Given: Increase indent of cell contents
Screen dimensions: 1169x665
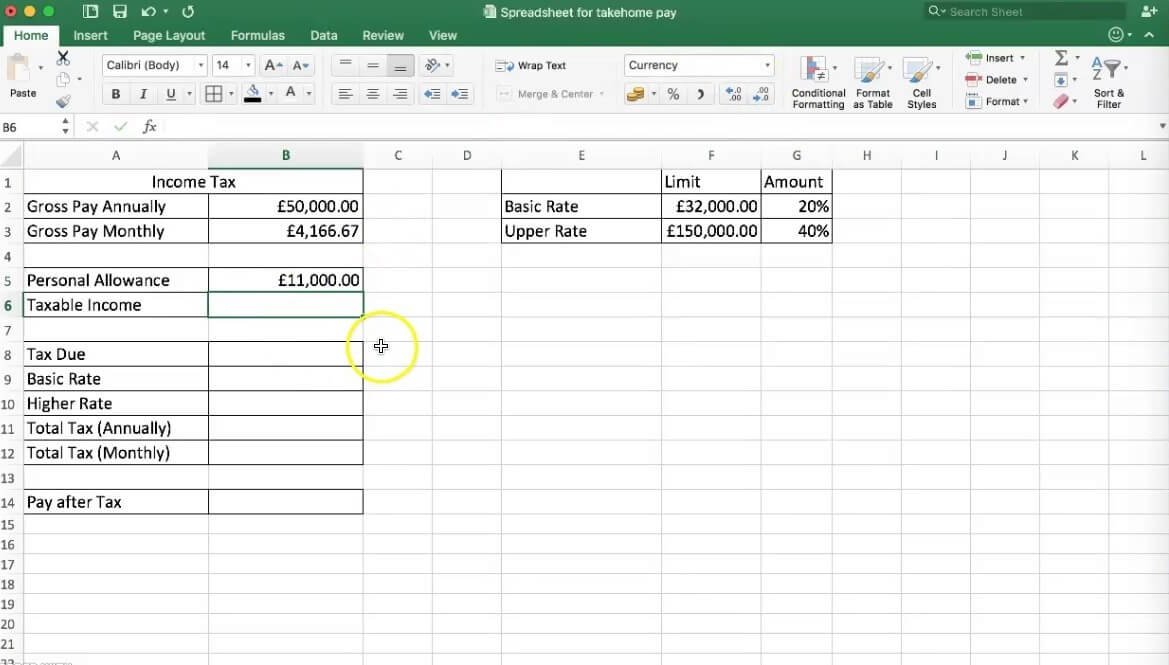Looking at the screenshot, I should (x=460, y=94).
